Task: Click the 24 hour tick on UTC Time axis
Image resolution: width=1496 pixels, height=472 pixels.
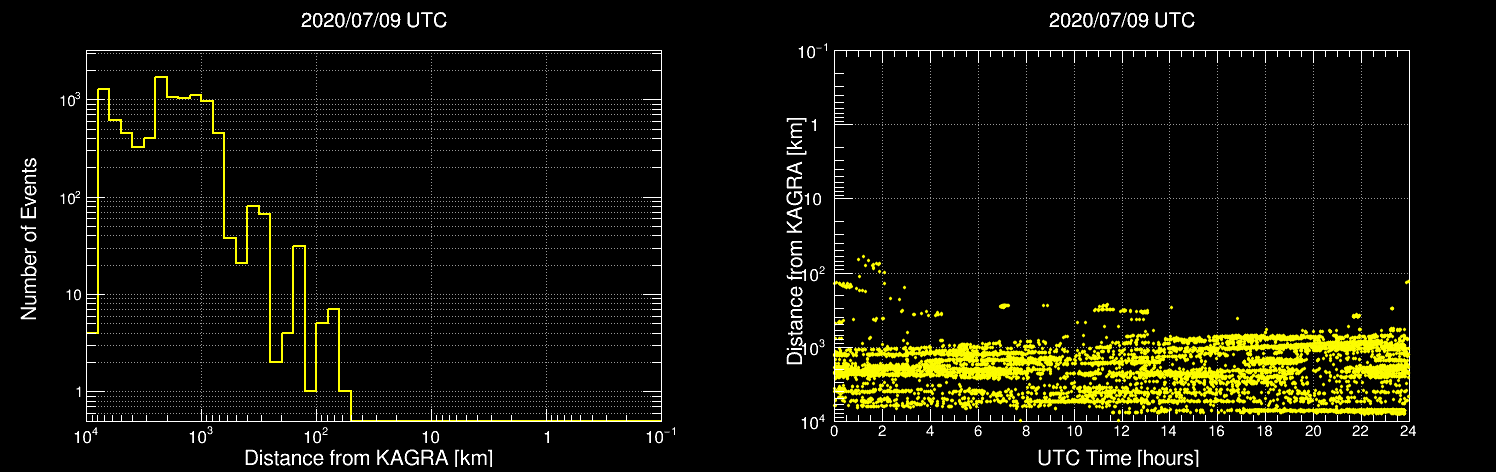Action: point(1408,433)
